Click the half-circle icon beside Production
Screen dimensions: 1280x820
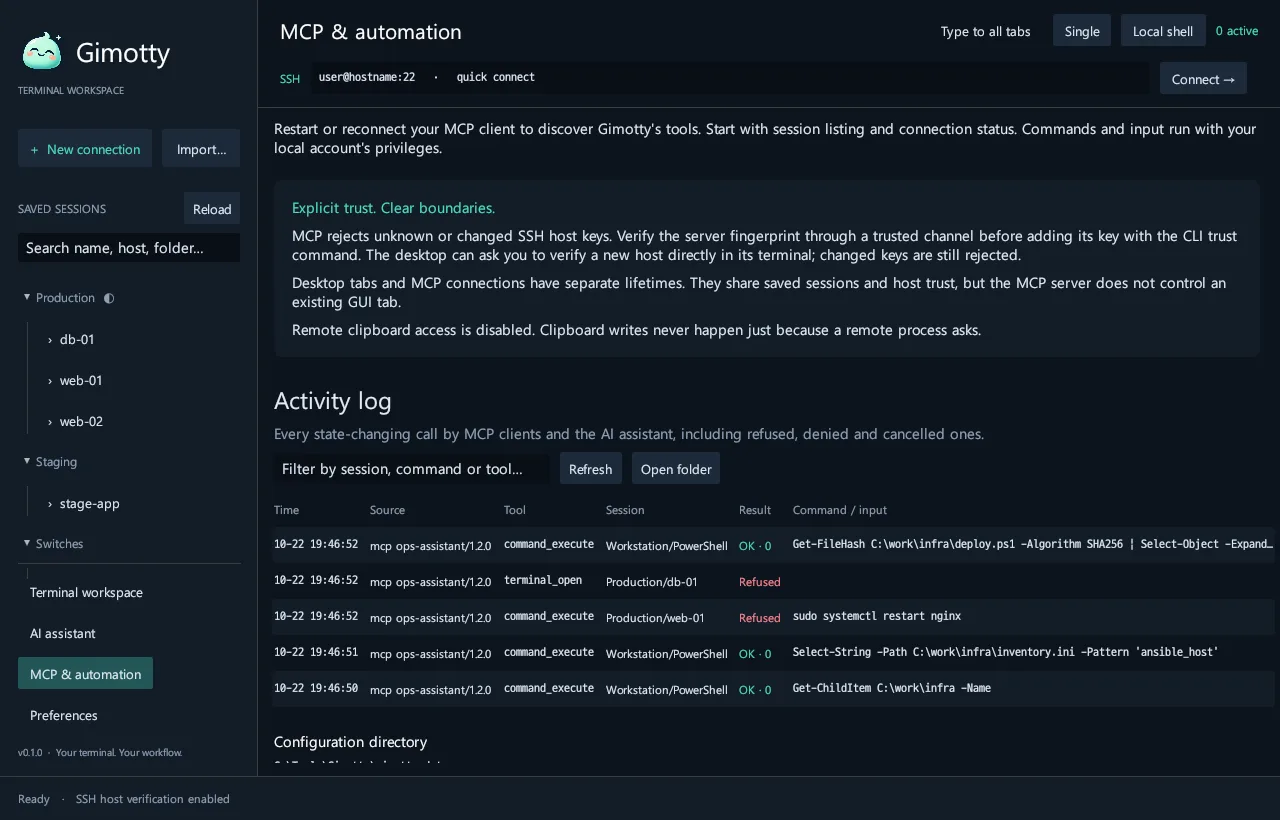click(109, 298)
